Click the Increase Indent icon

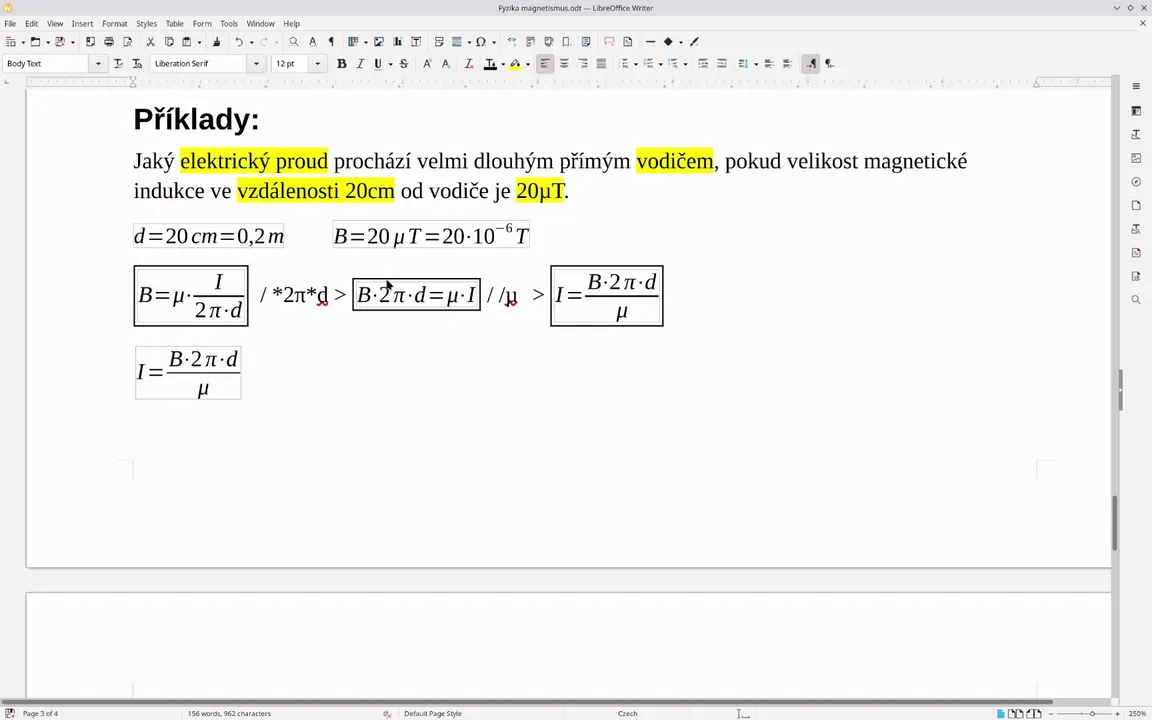tap(703, 64)
